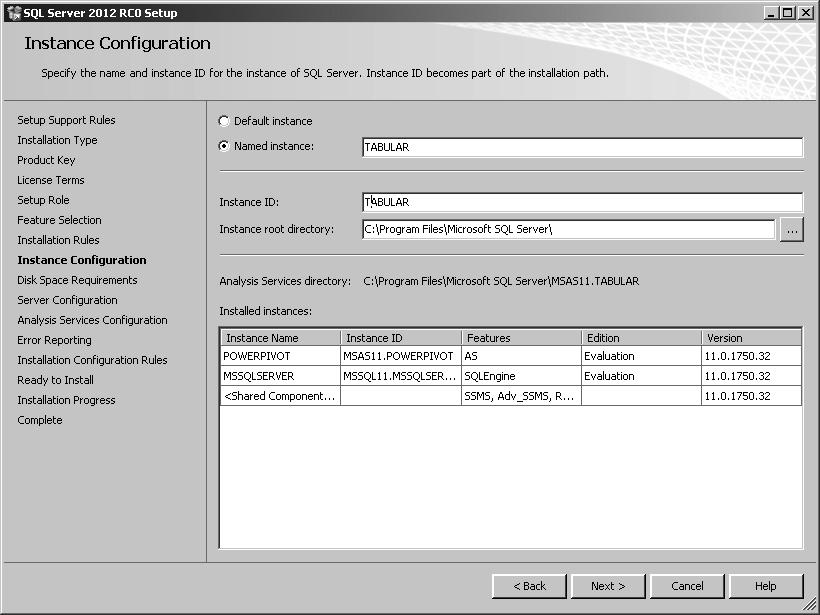
Task: Click Error Reporting step
Action: coord(54,340)
